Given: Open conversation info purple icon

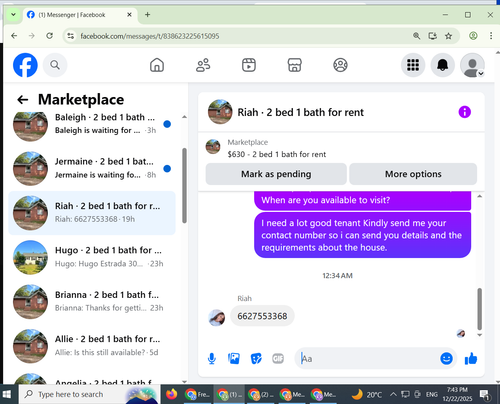Looking at the screenshot, I should pyautogui.click(x=465, y=112).
